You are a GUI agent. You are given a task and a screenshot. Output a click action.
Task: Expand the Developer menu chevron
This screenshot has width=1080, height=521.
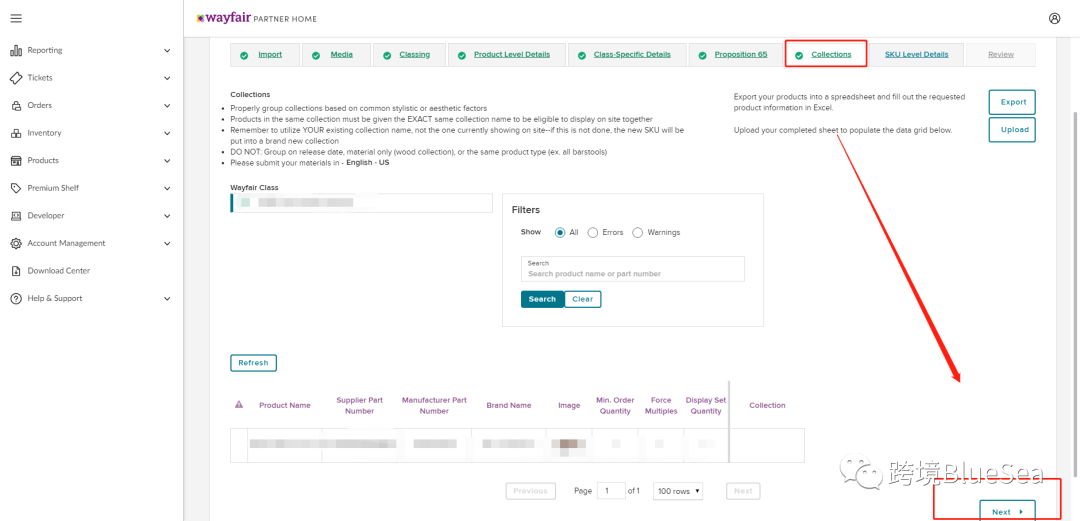tap(167, 216)
